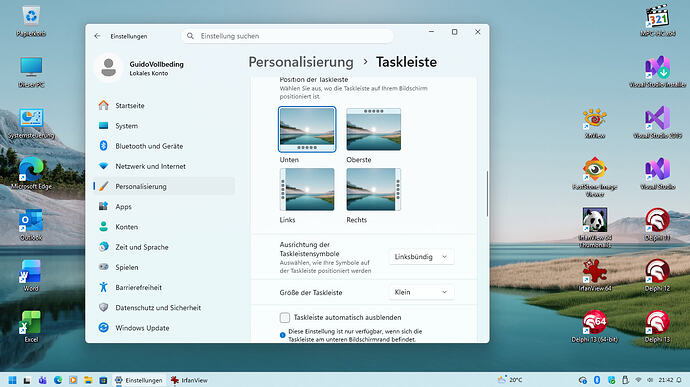Open Spielen settings category
Viewport: 690px width, 387px height.
164,268
